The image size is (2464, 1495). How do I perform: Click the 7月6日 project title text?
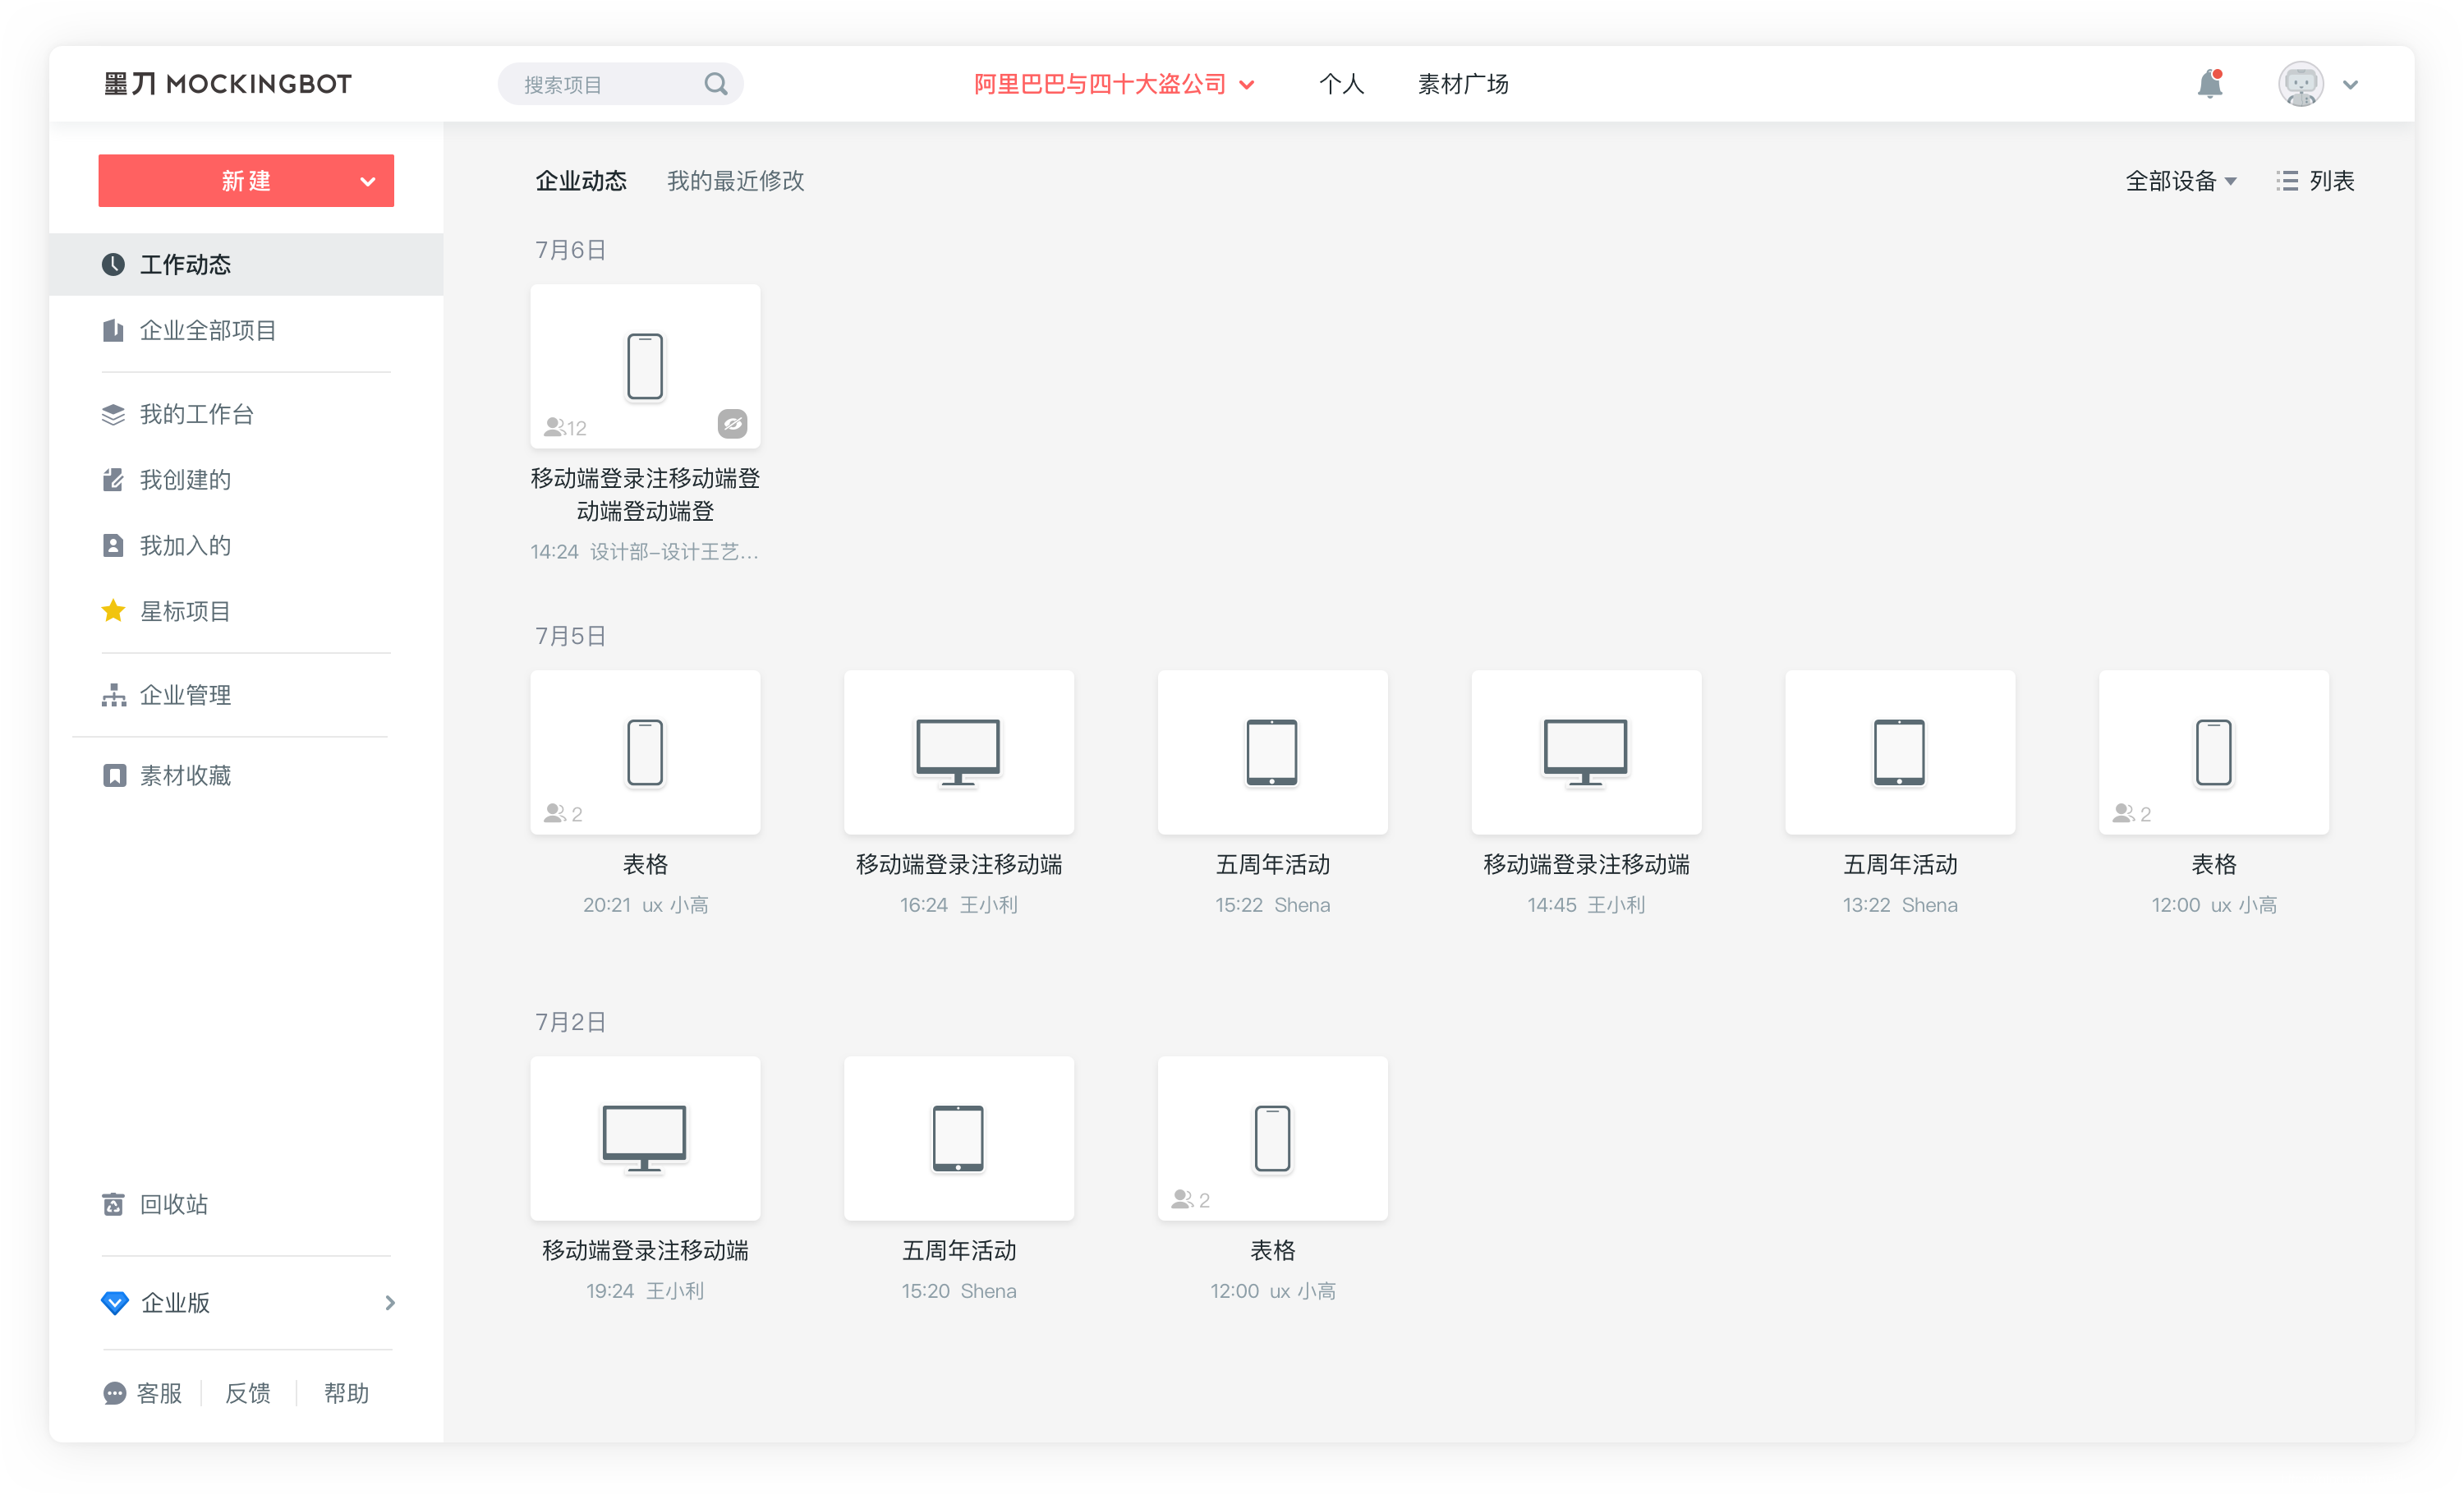coord(645,495)
